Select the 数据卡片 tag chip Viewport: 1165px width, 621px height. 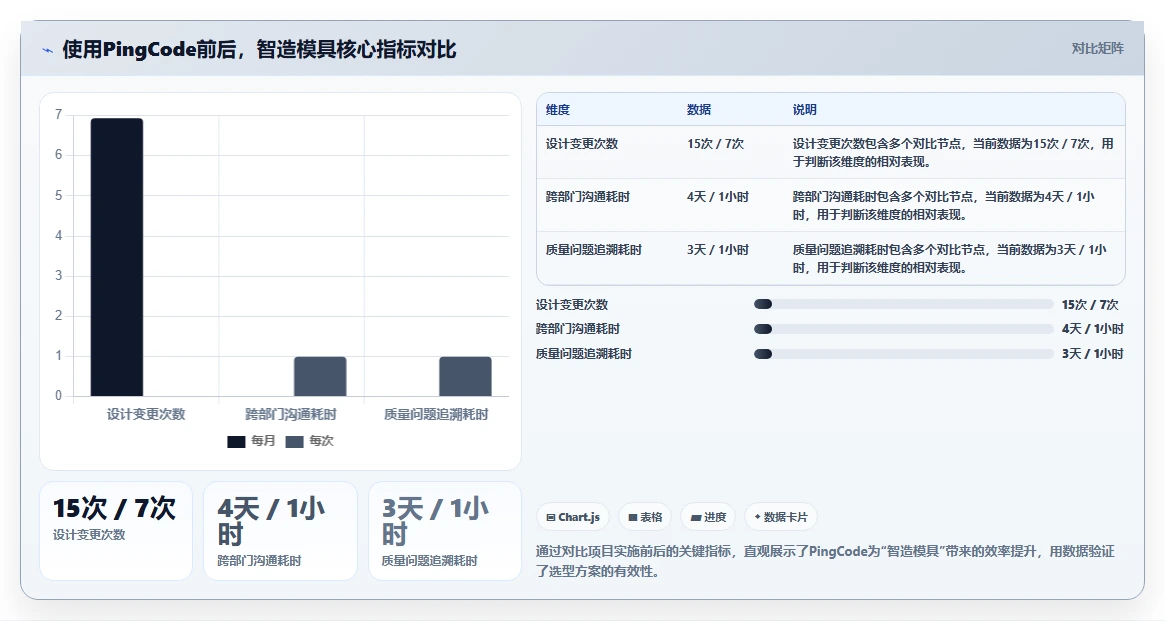point(781,517)
